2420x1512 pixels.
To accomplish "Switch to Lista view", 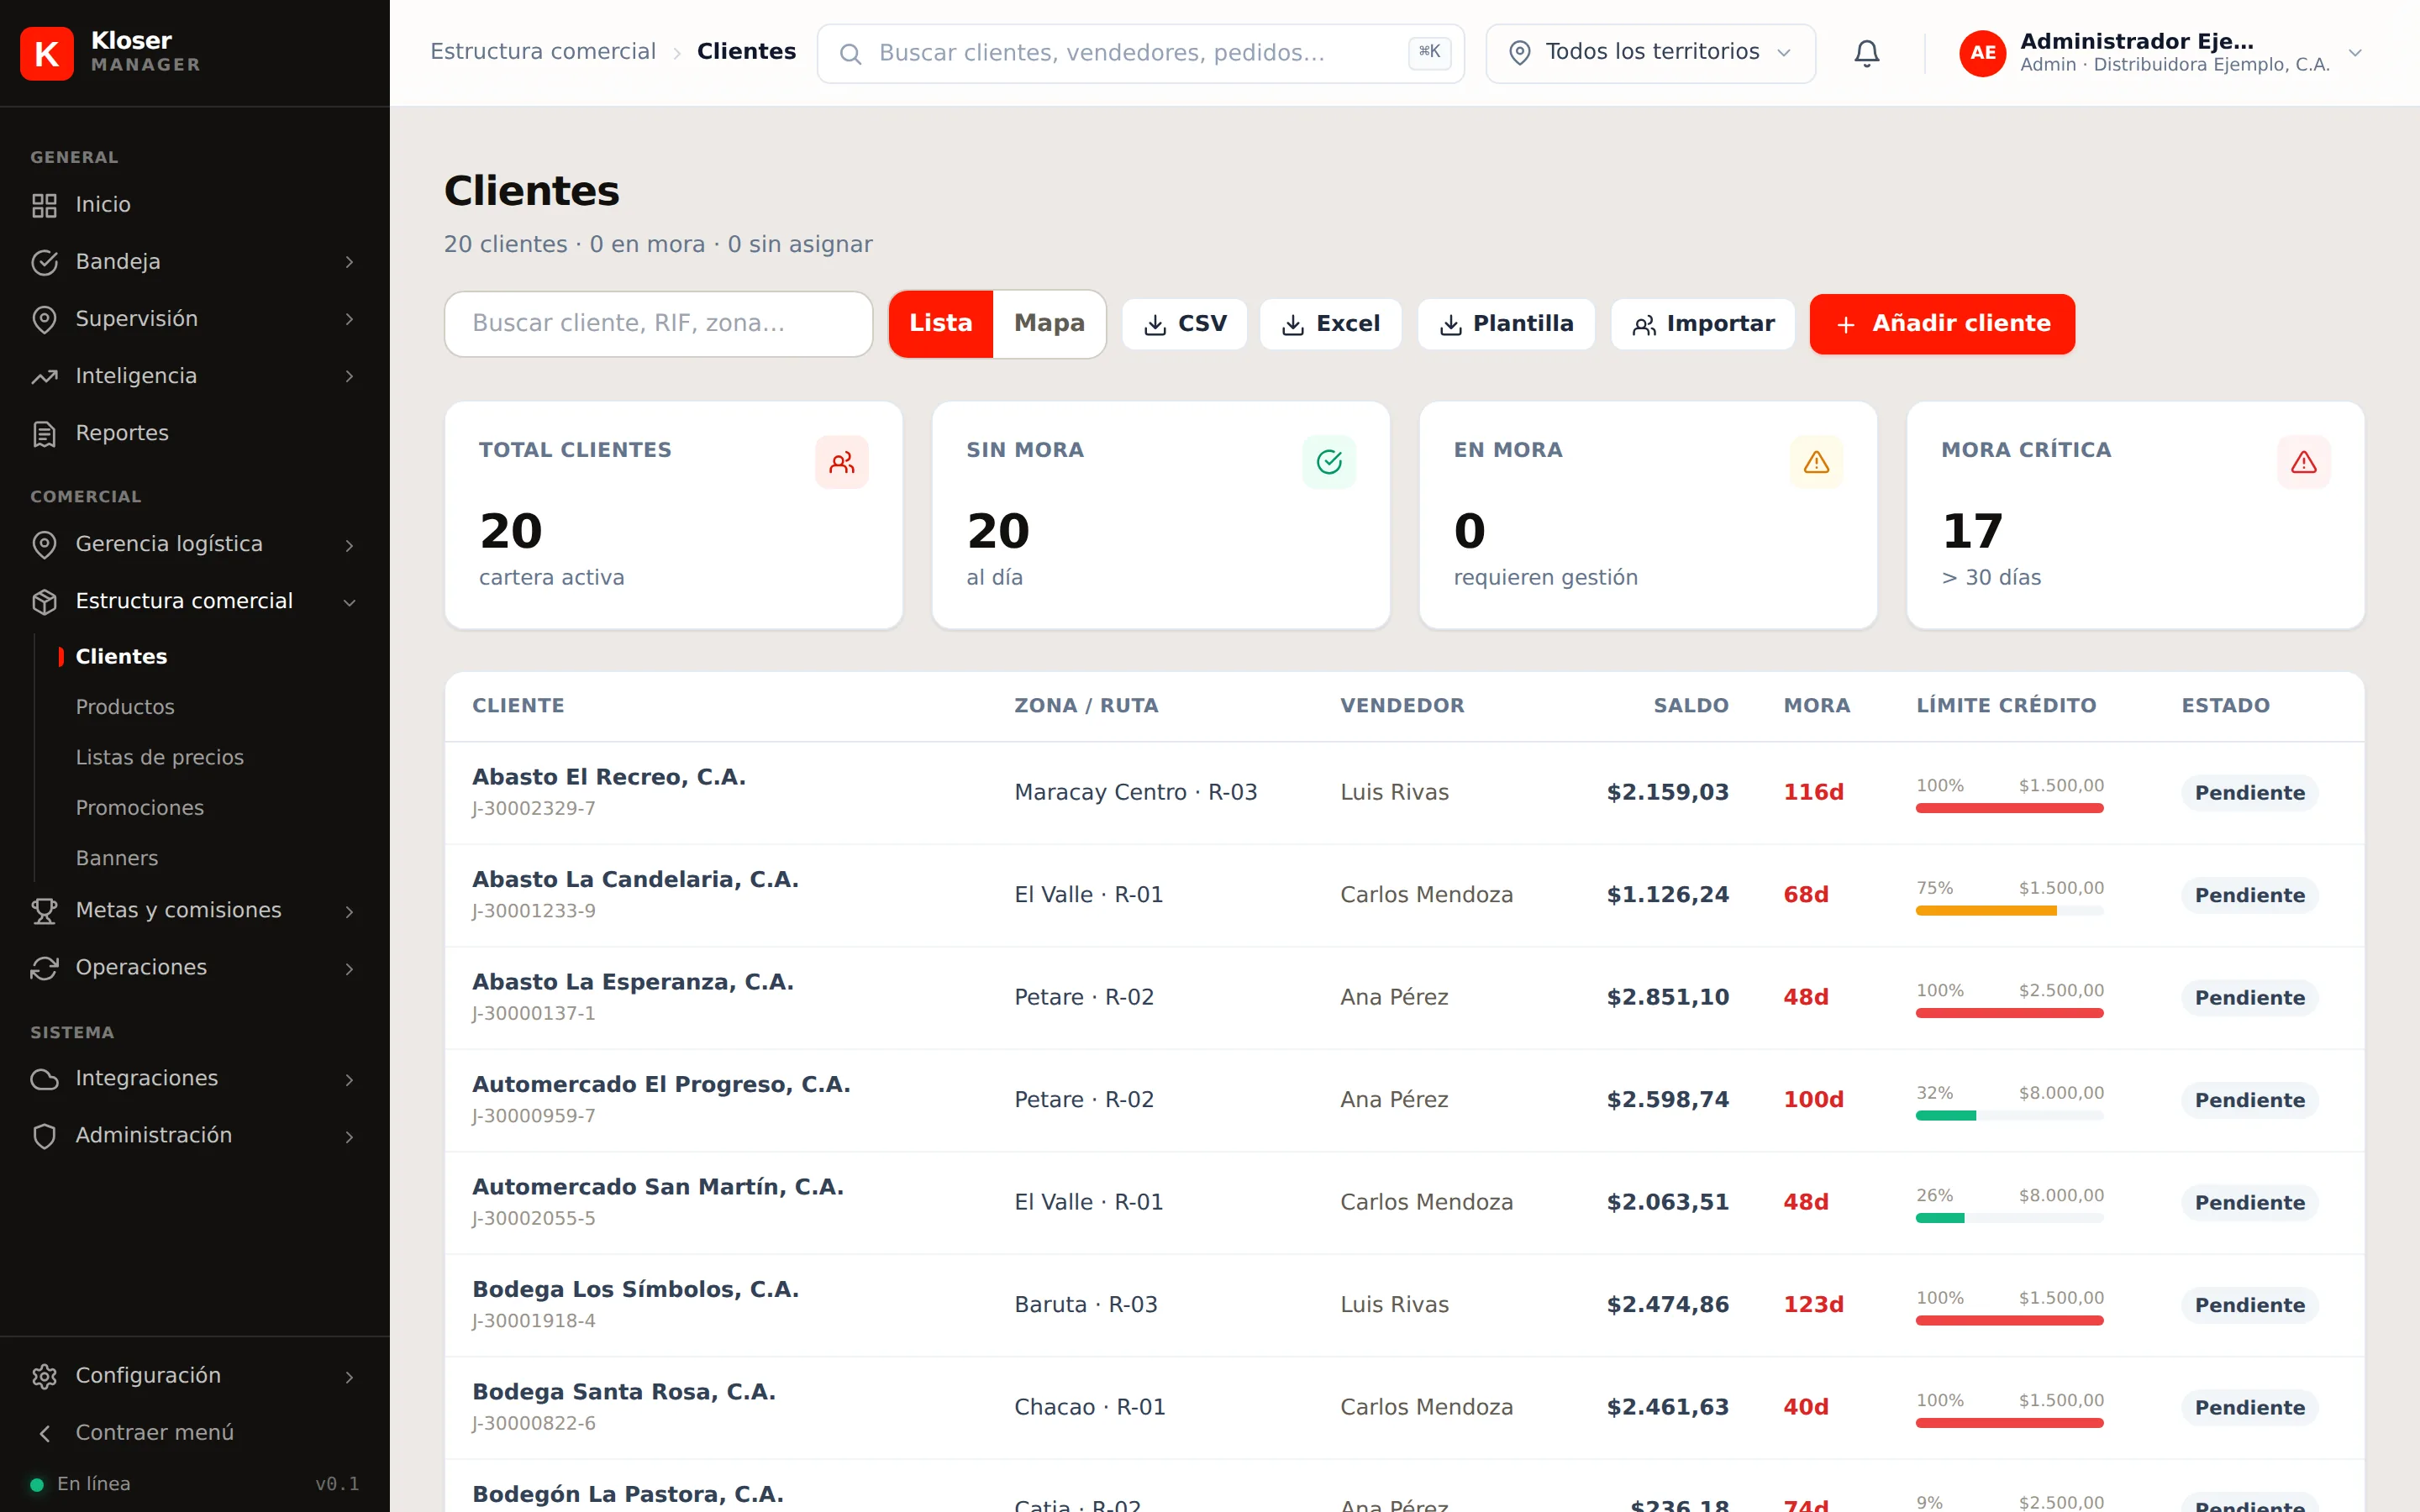I will [940, 324].
